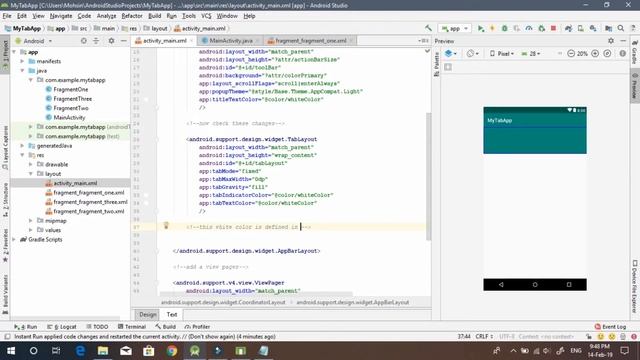This screenshot has width=640, height=360.
Task: Open the TODO tool window
Action: [97, 327]
